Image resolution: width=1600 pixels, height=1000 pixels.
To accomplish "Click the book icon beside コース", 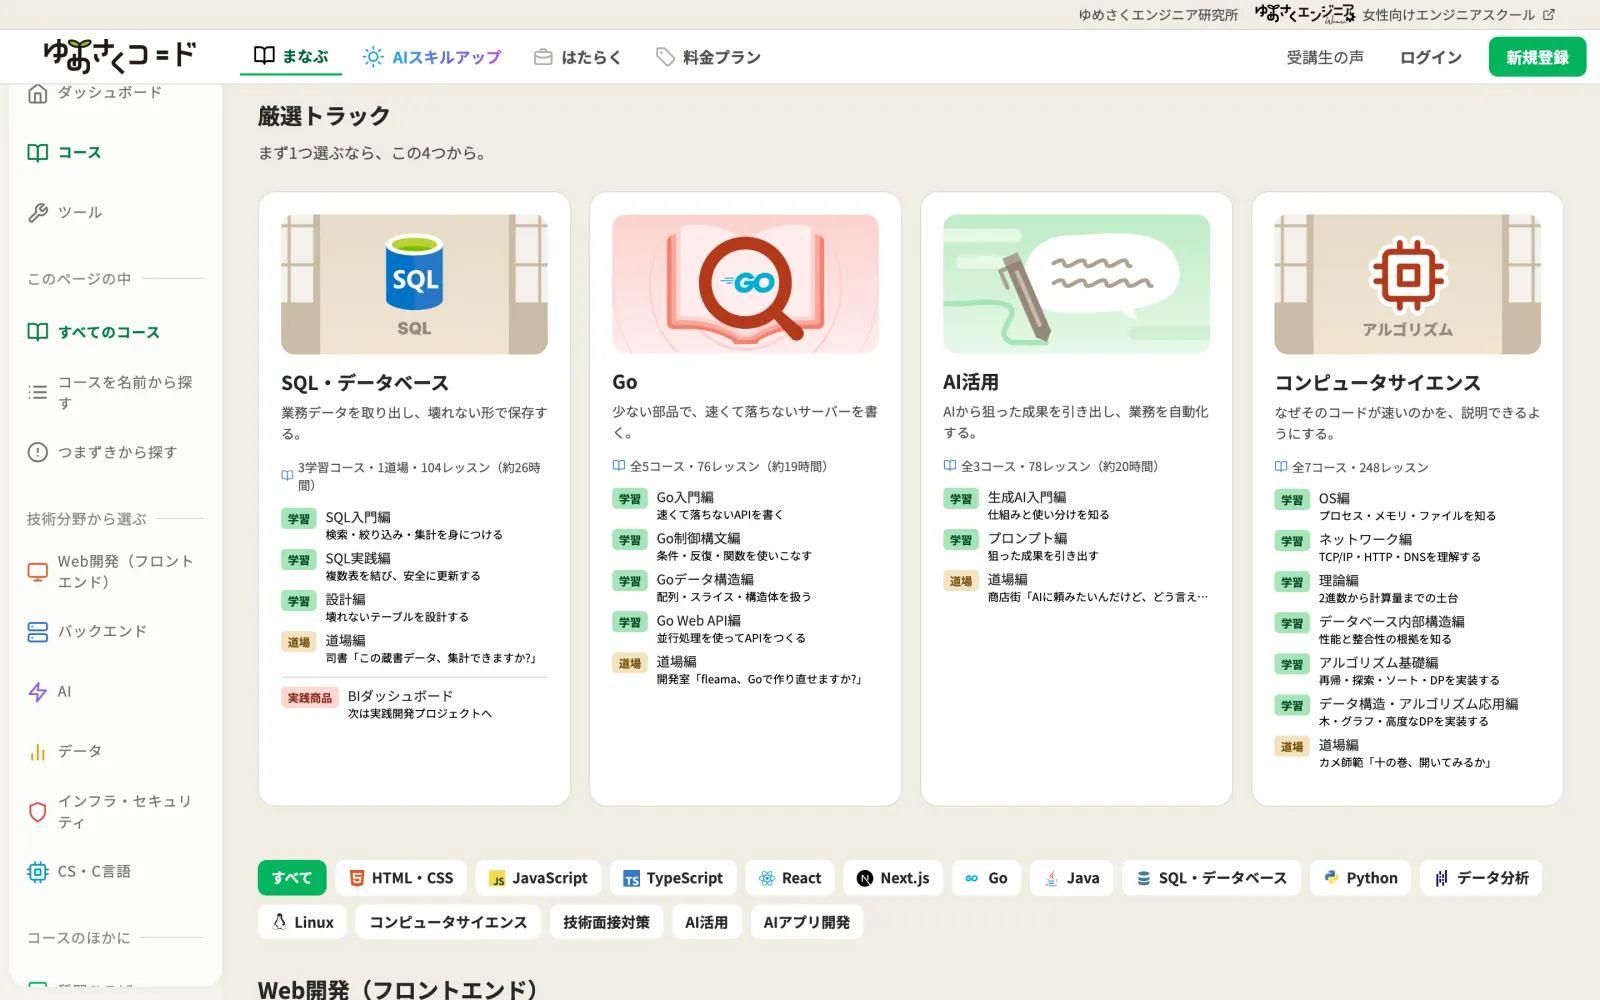I will 37,152.
